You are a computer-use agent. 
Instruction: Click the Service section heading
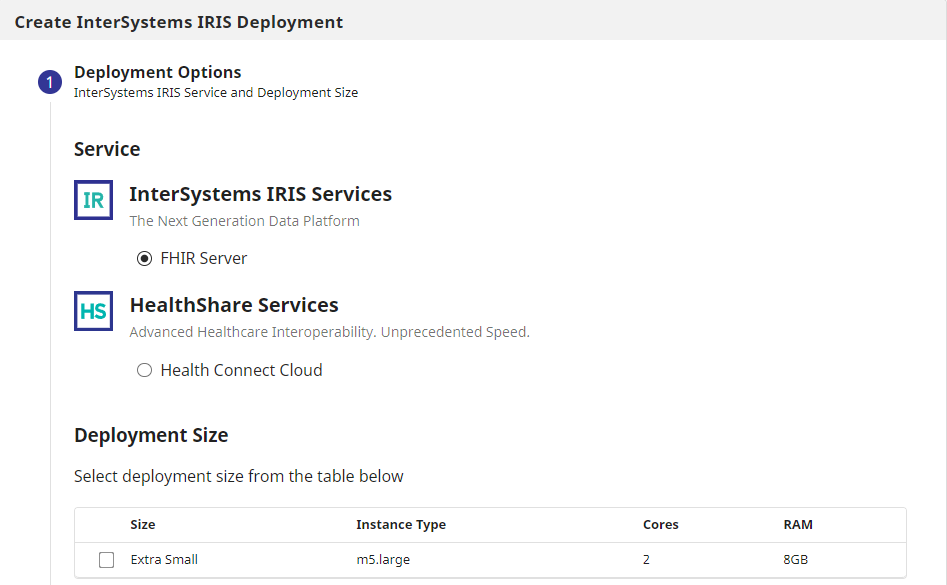tap(107, 149)
